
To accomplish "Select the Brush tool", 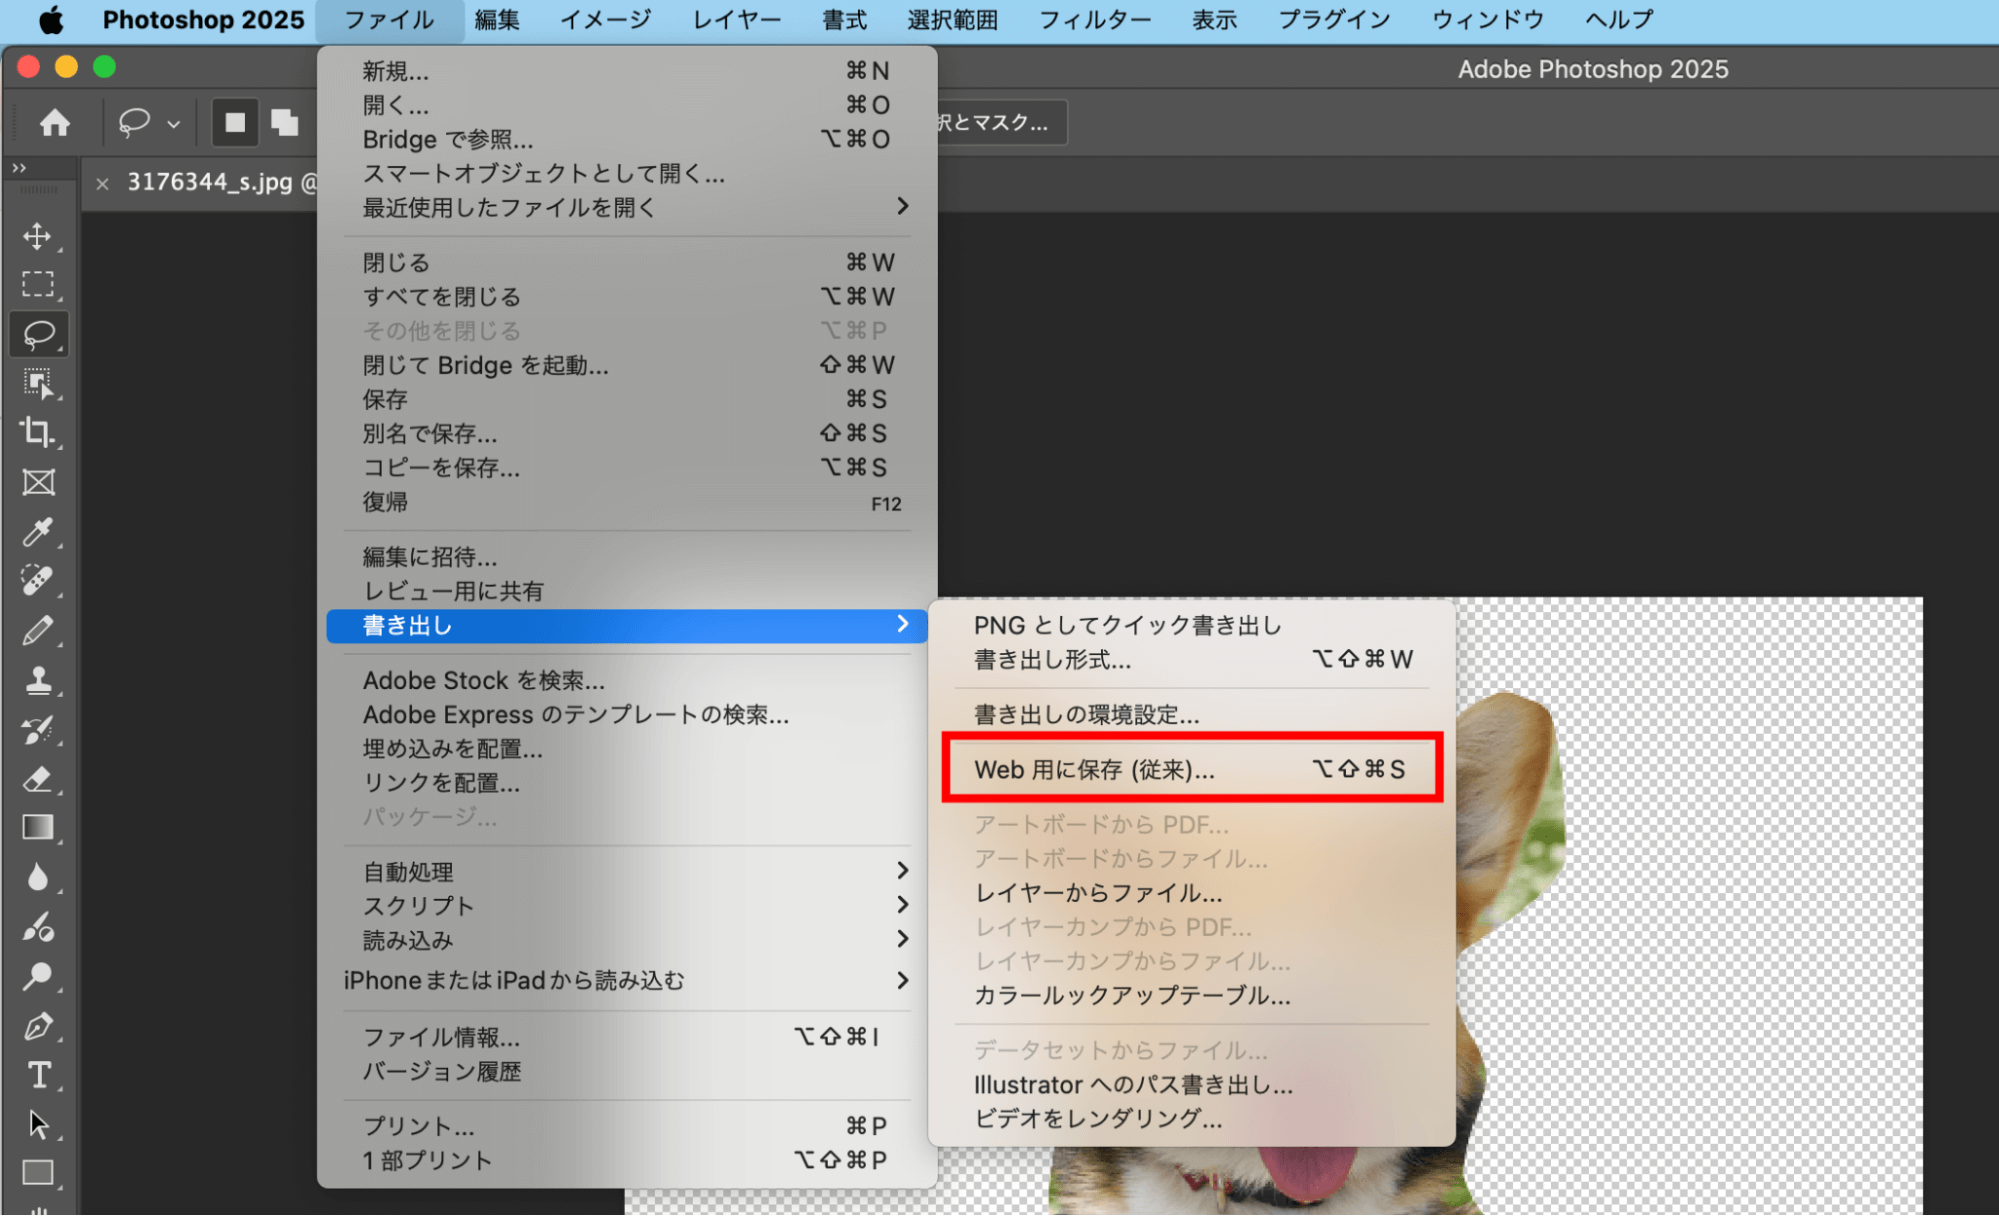I will 38,631.
